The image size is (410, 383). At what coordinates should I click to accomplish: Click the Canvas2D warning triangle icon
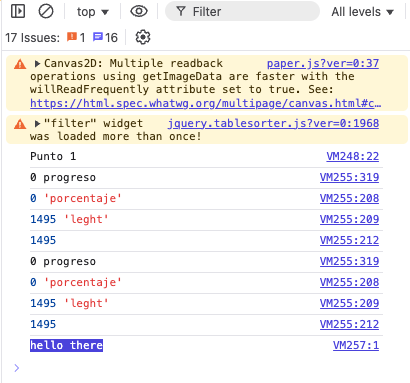click(x=20, y=64)
